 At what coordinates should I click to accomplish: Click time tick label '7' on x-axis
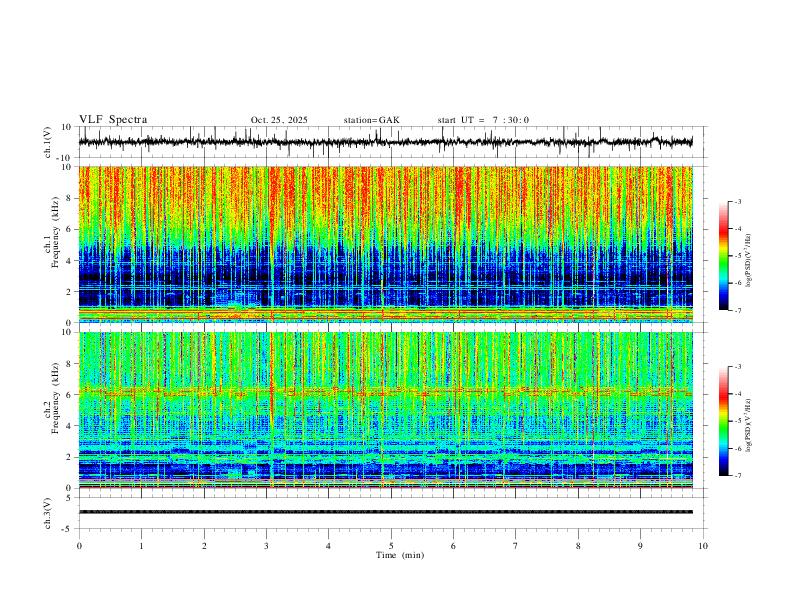(516, 546)
